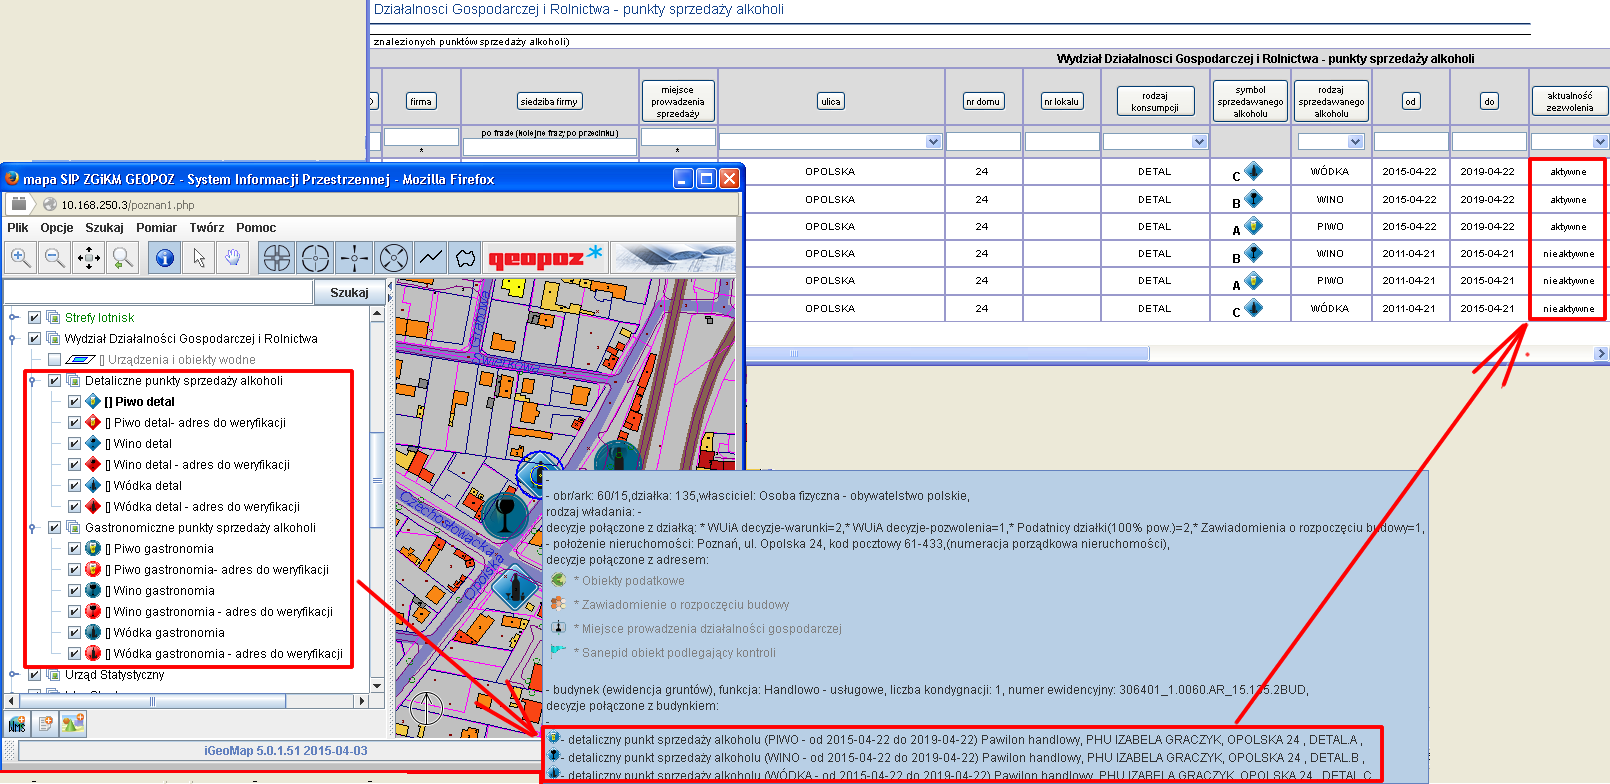Toggle Piwo gastronomia layer checkbox
The width and height of the screenshot is (1610, 784).
coord(75,548)
